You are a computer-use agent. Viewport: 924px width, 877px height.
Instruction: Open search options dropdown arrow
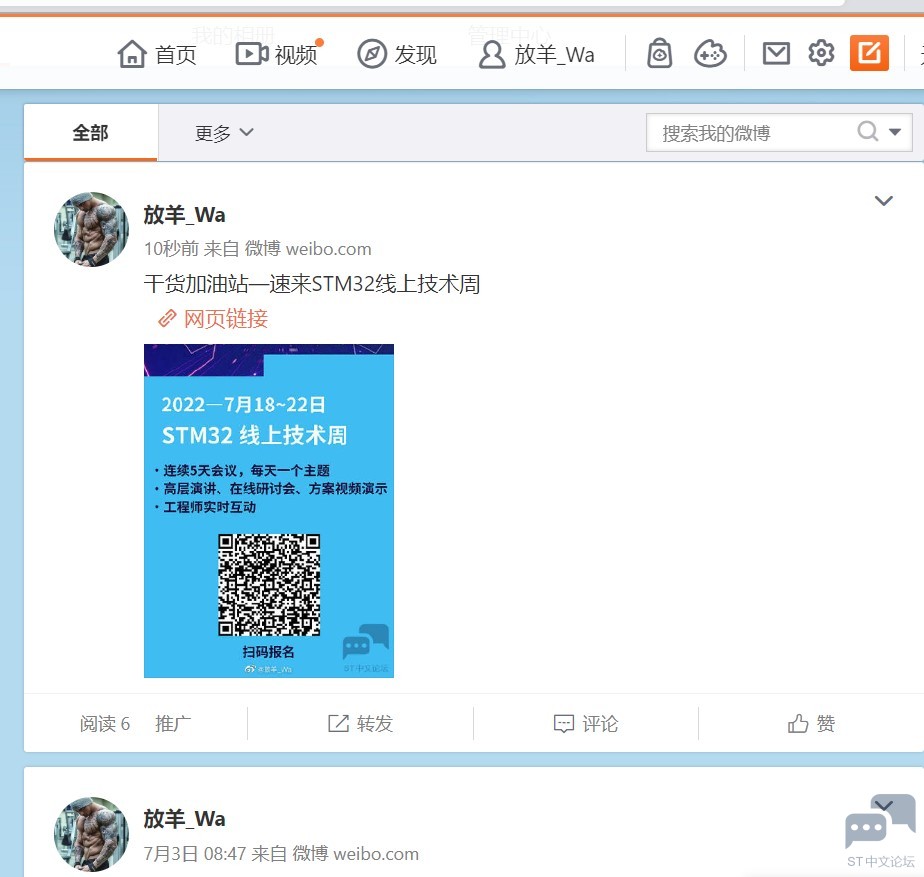[x=895, y=132]
